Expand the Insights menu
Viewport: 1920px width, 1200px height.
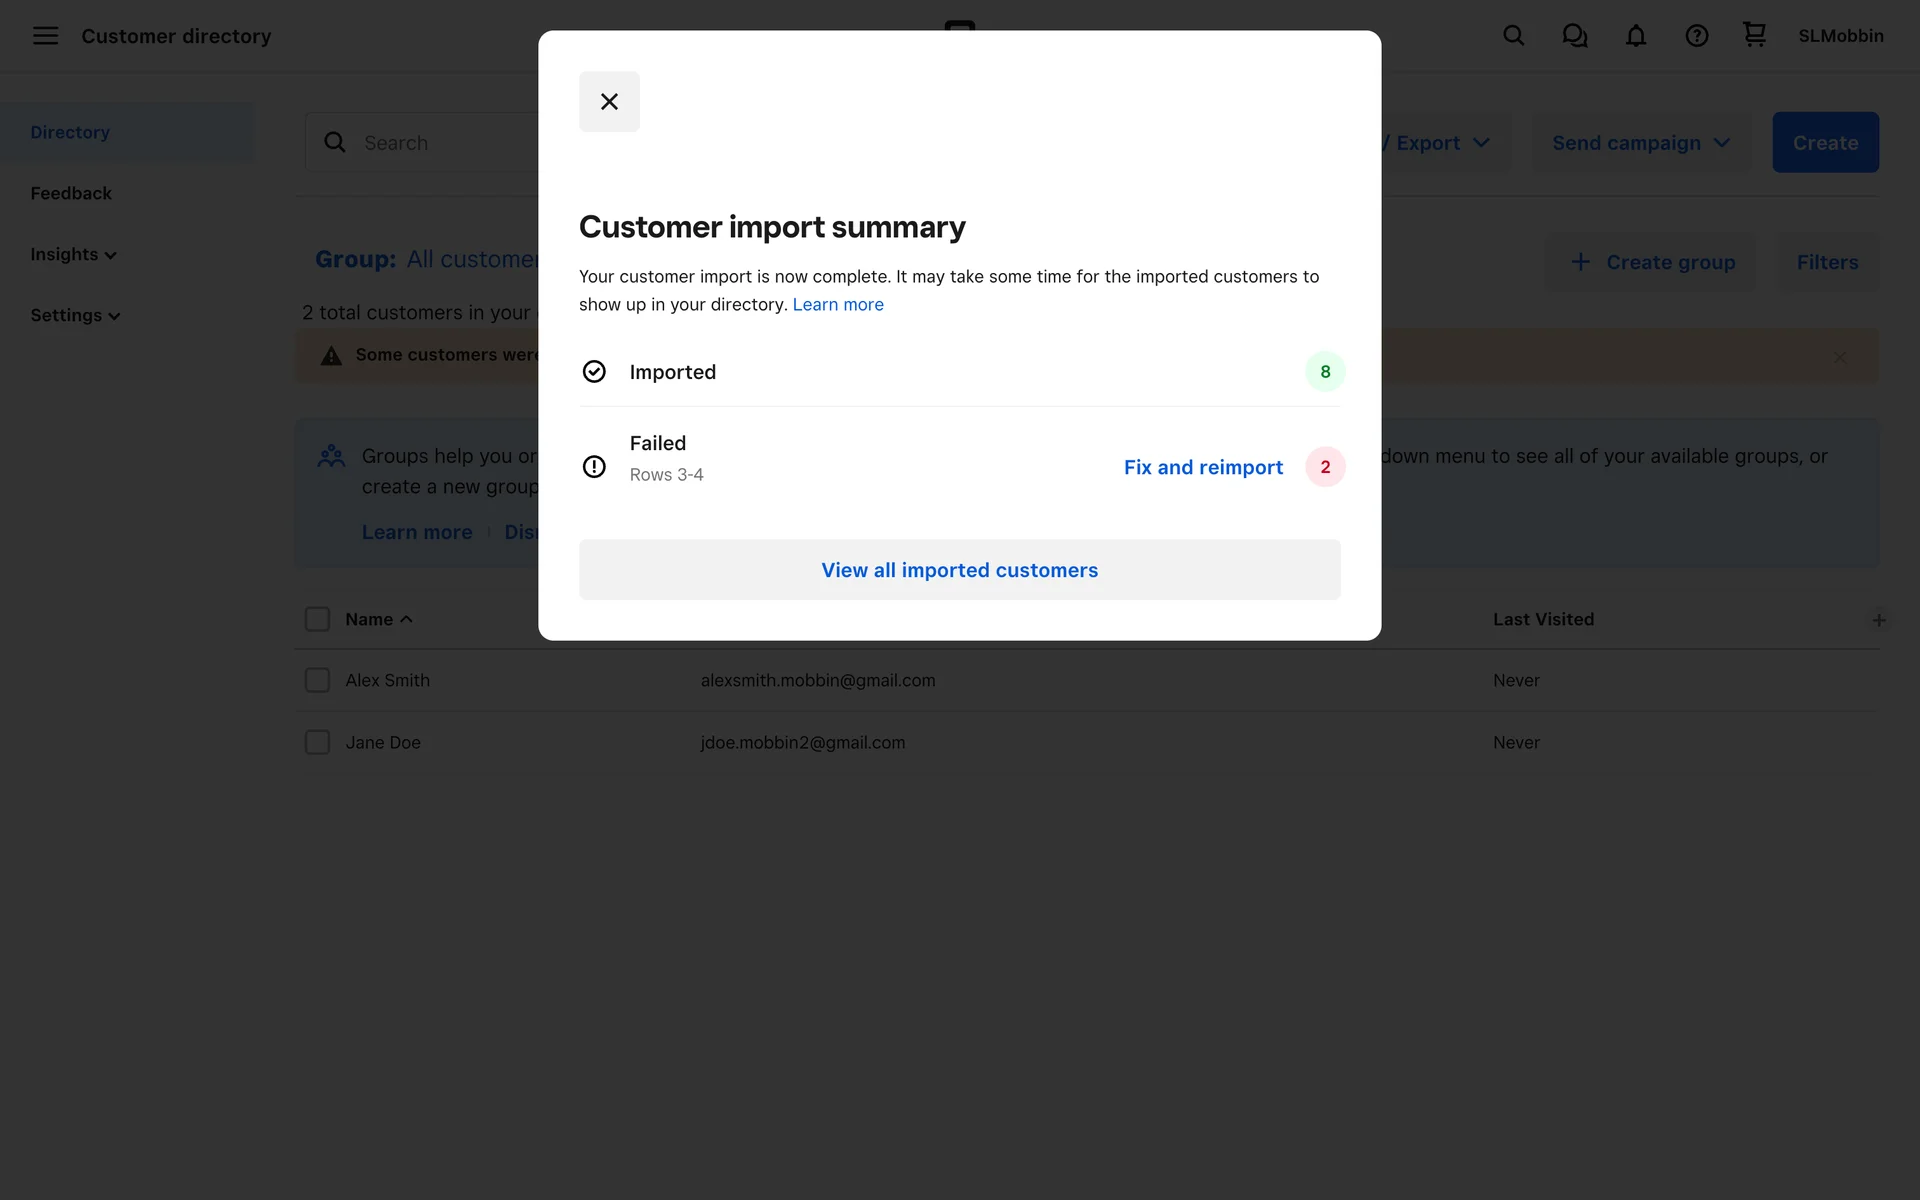[x=73, y=254]
